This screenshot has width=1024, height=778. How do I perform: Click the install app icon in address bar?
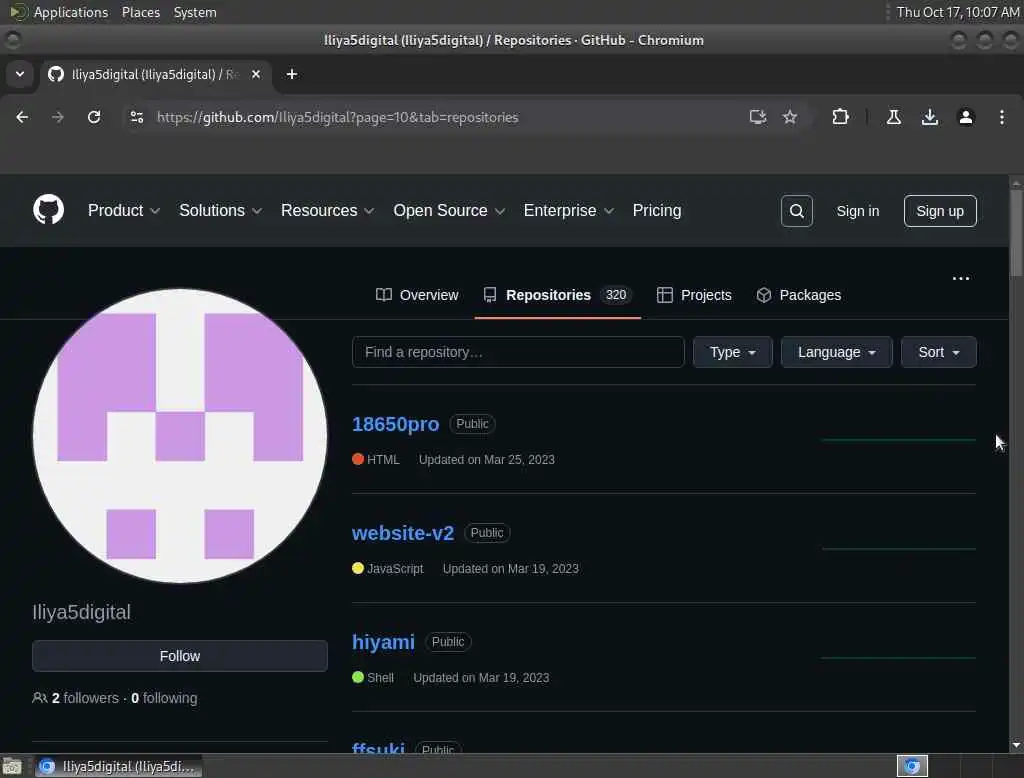[758, 117]
